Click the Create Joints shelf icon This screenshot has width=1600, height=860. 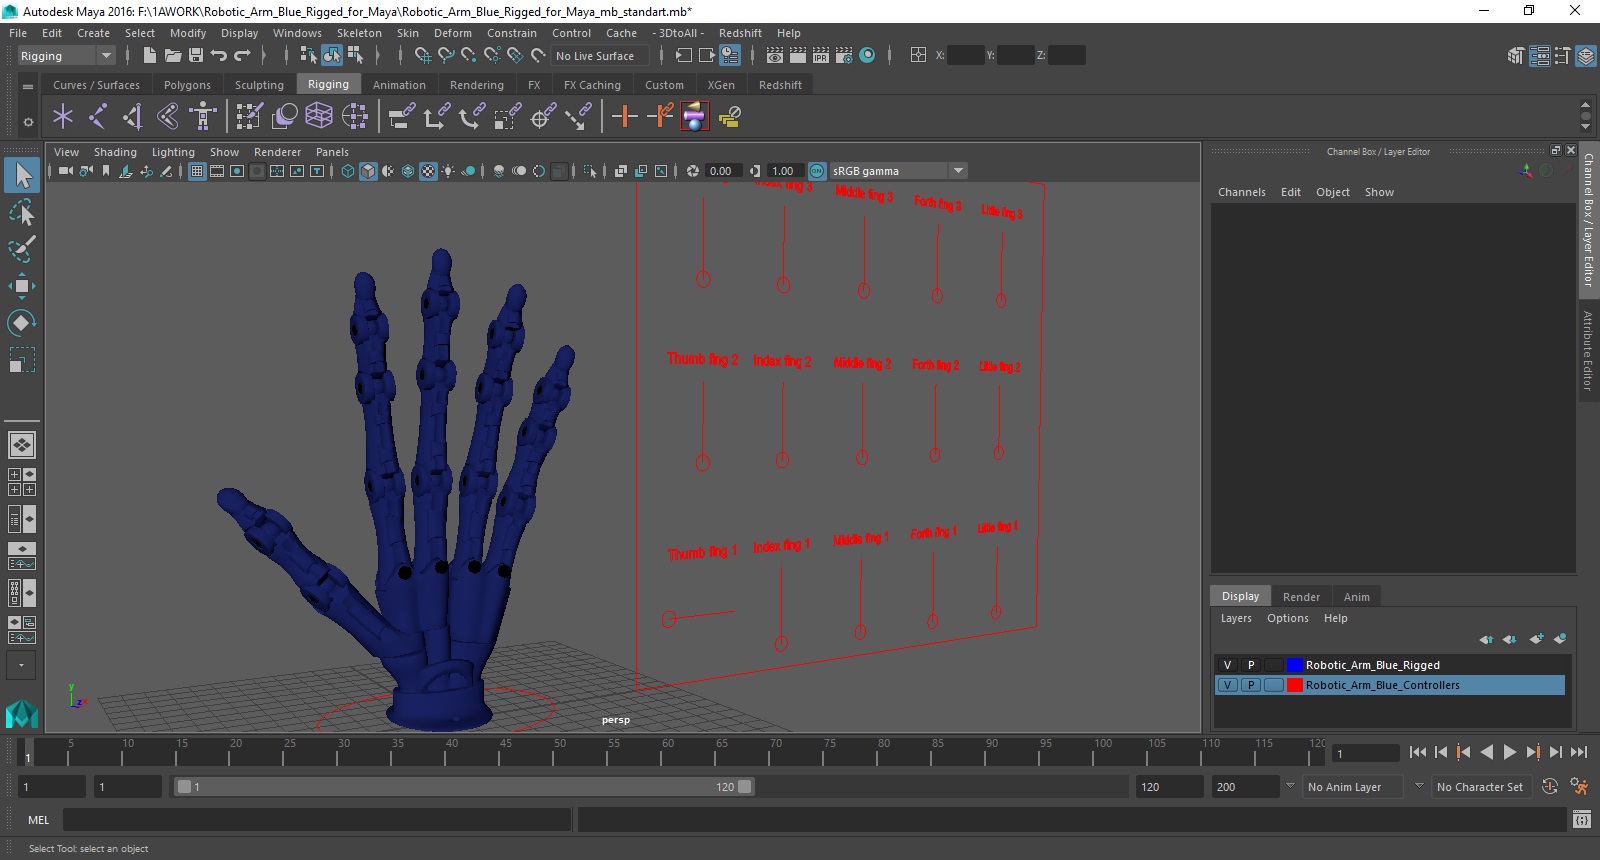[98, 117]
